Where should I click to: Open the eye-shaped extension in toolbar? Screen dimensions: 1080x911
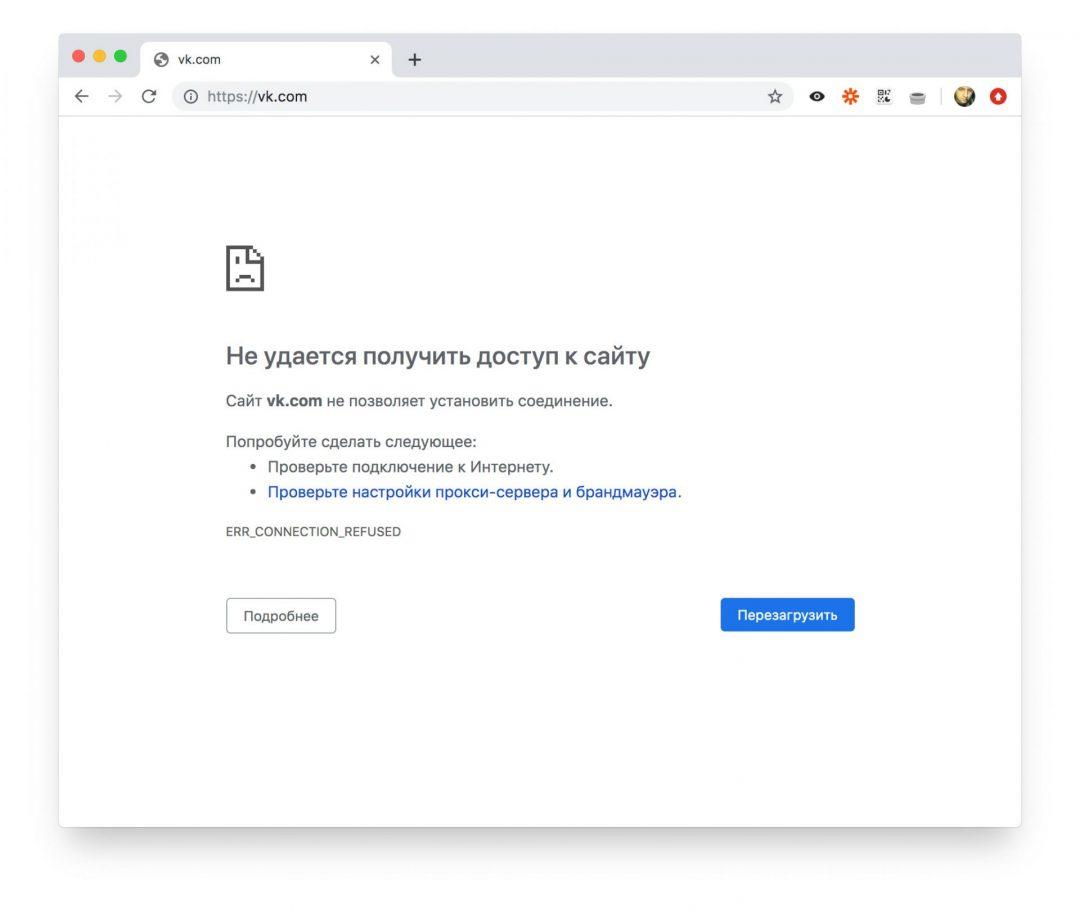click(817, 96)
